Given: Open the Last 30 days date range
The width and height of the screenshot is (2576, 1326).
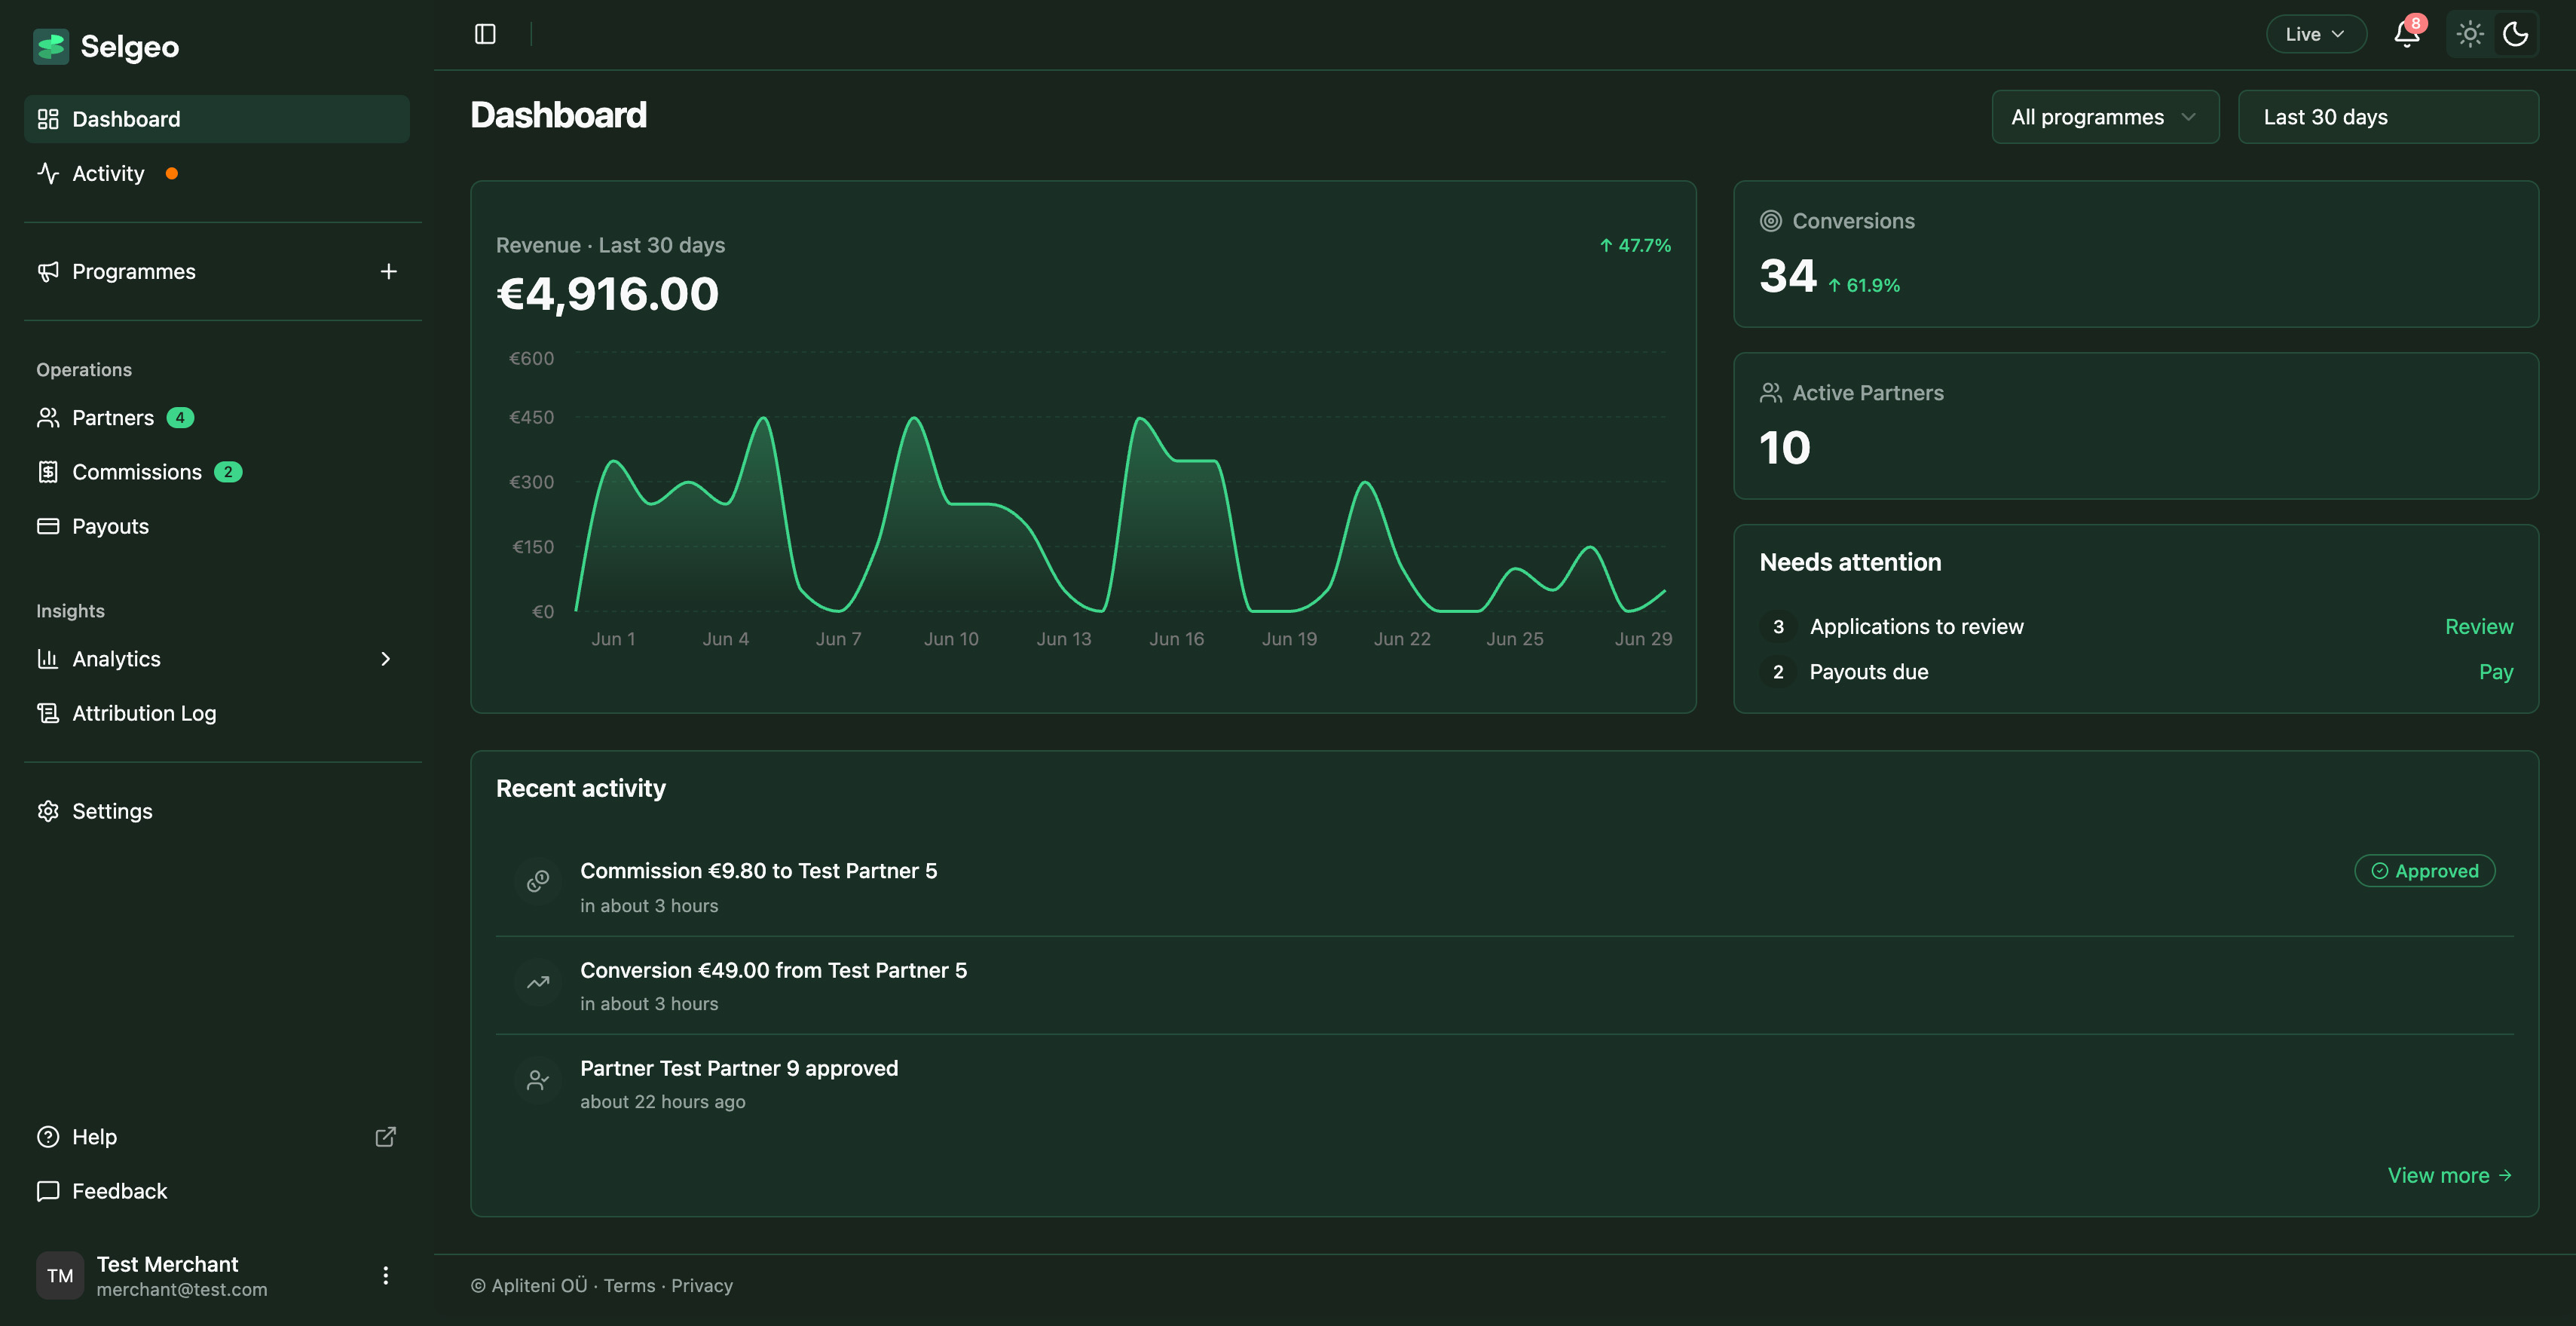Looking at the screenshot, I should 2388,117.
